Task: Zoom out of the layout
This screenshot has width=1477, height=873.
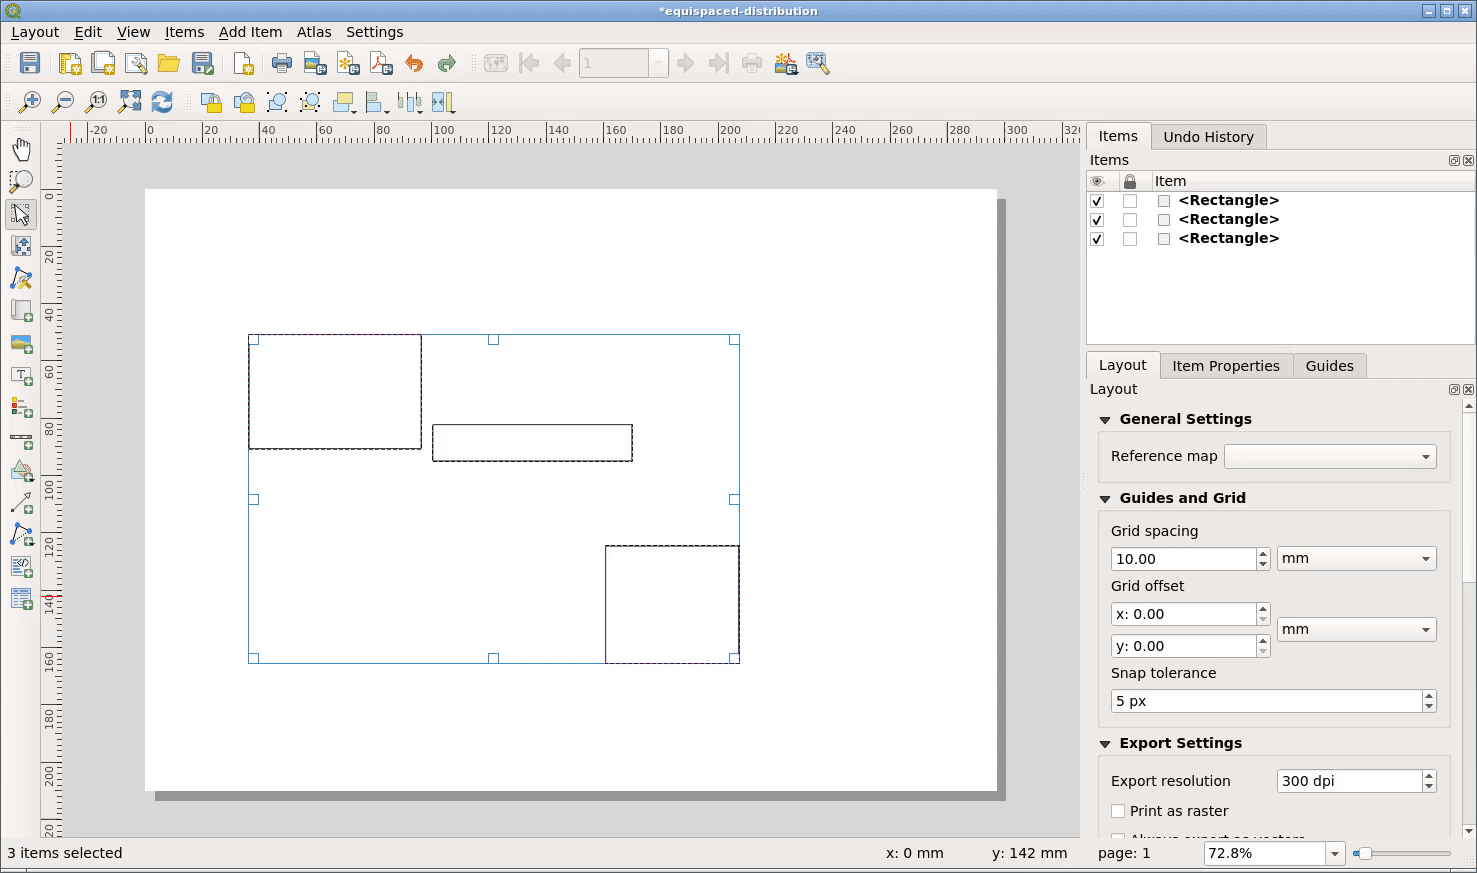Action: point(63,101)
